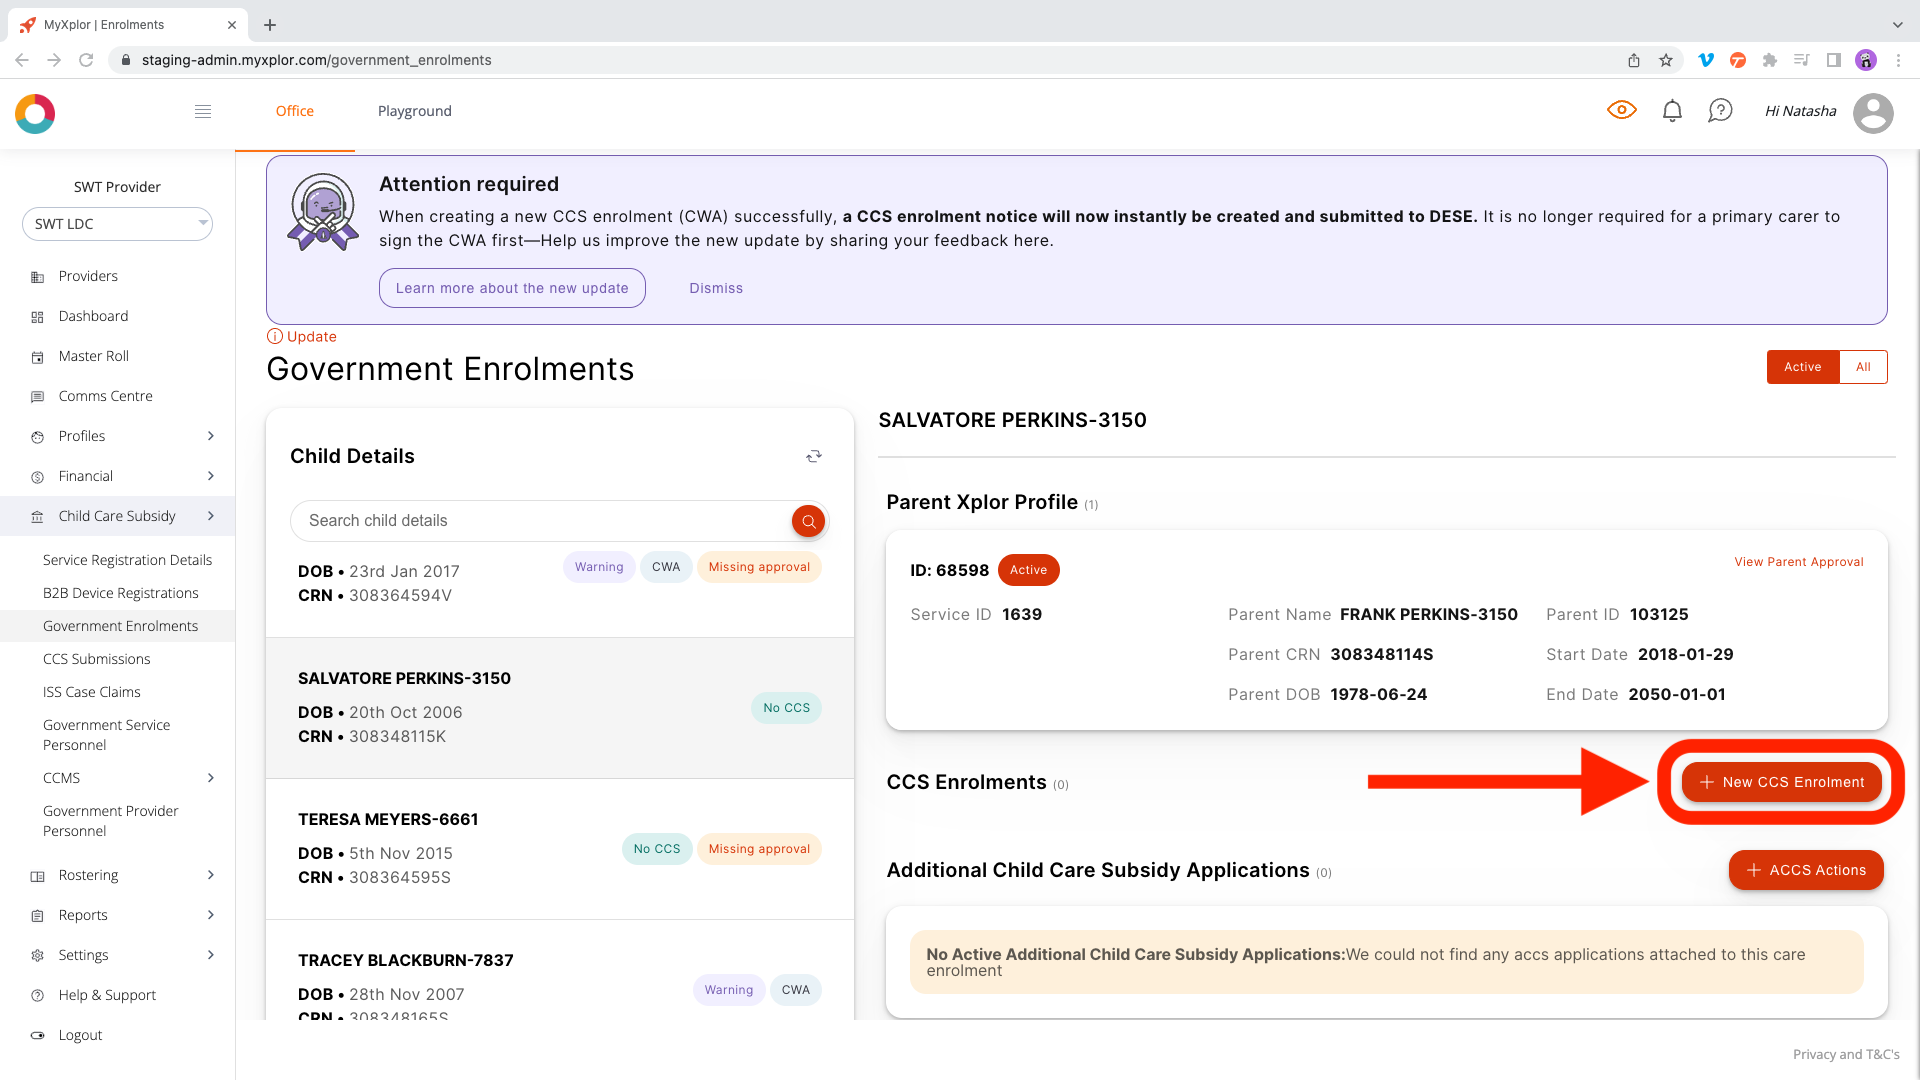Open the user avatar profile icon

1874,113
